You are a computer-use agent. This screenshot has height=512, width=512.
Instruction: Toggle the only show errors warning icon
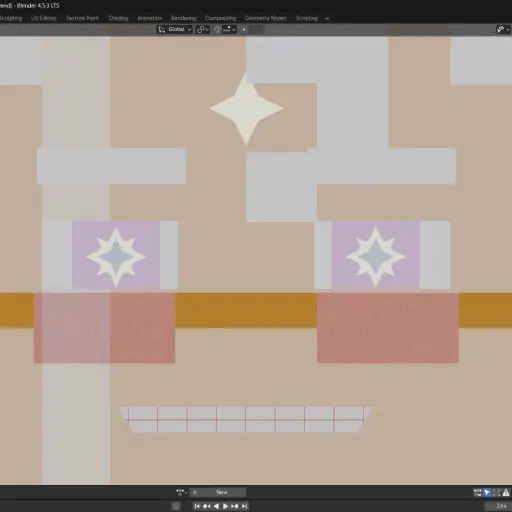pos(506,492)
